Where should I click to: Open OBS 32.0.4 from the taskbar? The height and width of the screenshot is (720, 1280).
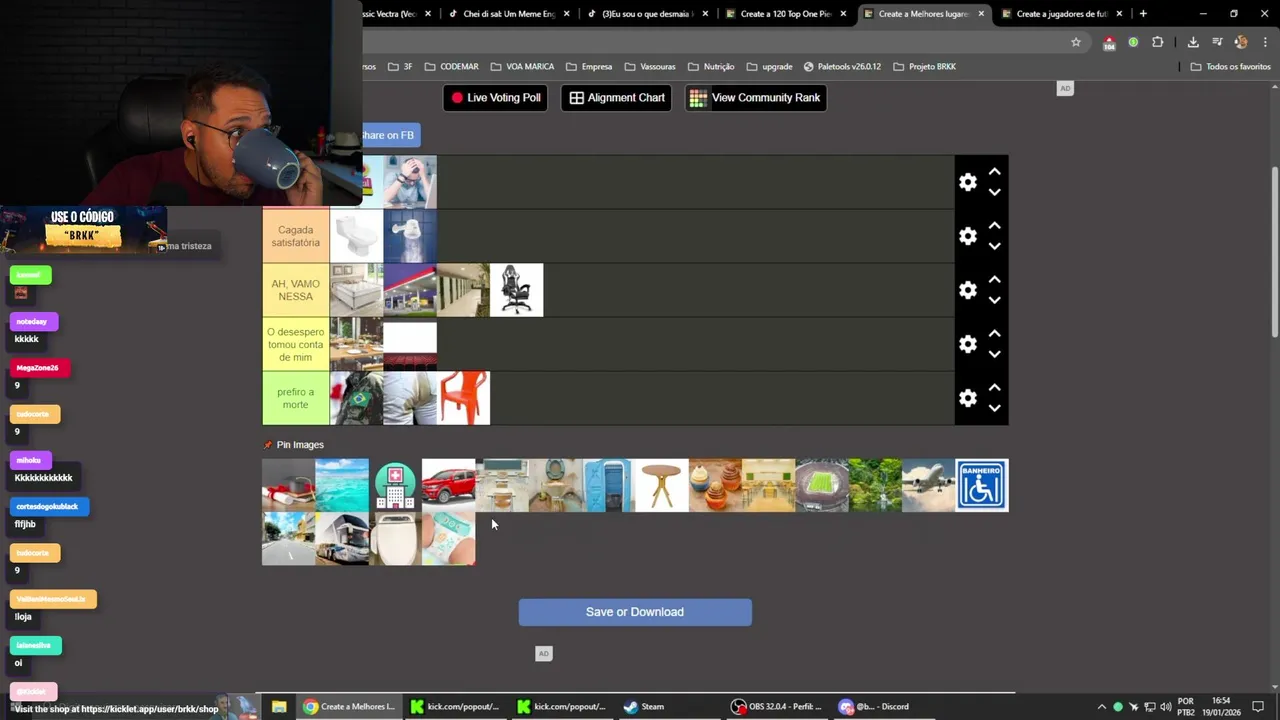click(x=777, y=707)
